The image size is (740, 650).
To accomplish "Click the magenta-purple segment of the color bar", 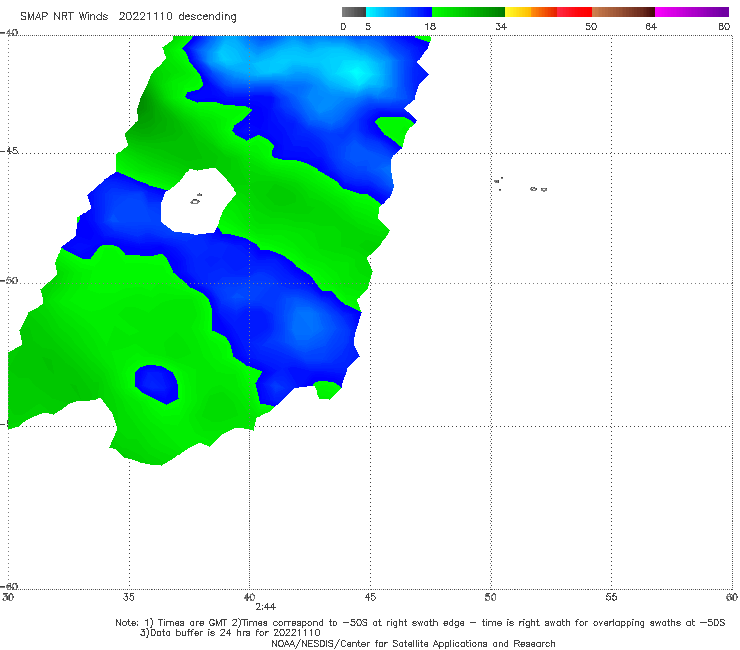I will pos(692,12).
